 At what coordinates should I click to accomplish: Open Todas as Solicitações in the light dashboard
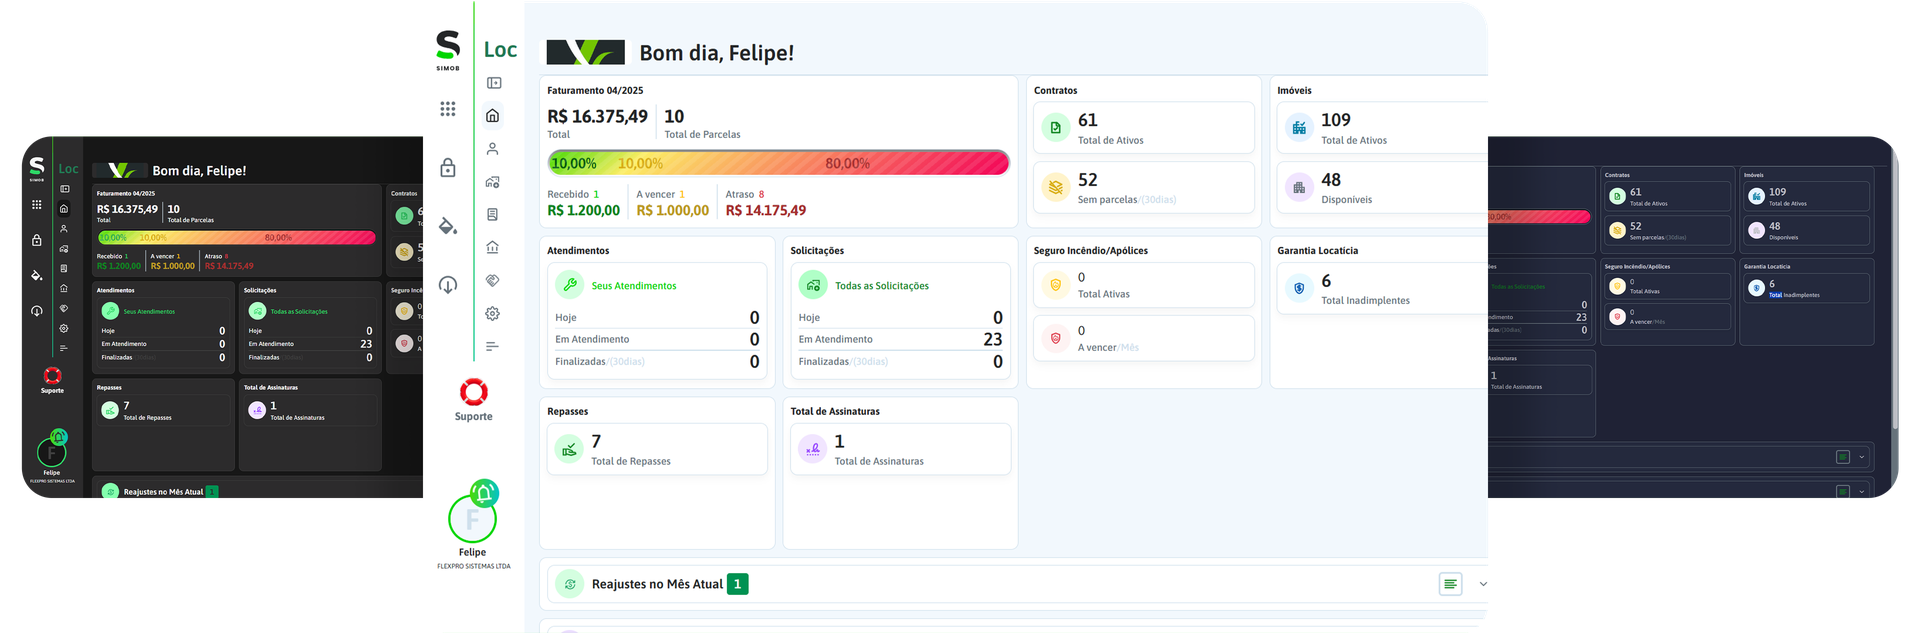point(882,286)
